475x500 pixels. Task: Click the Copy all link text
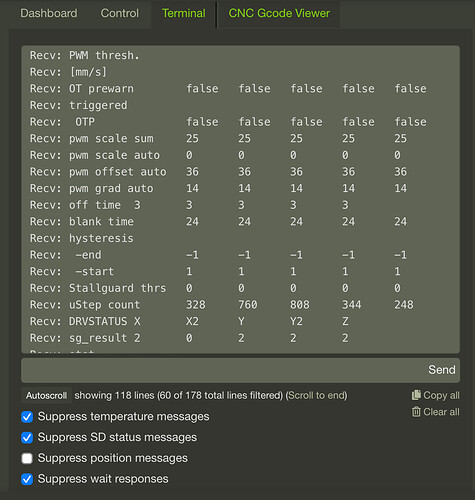click(x=441, y=395)
